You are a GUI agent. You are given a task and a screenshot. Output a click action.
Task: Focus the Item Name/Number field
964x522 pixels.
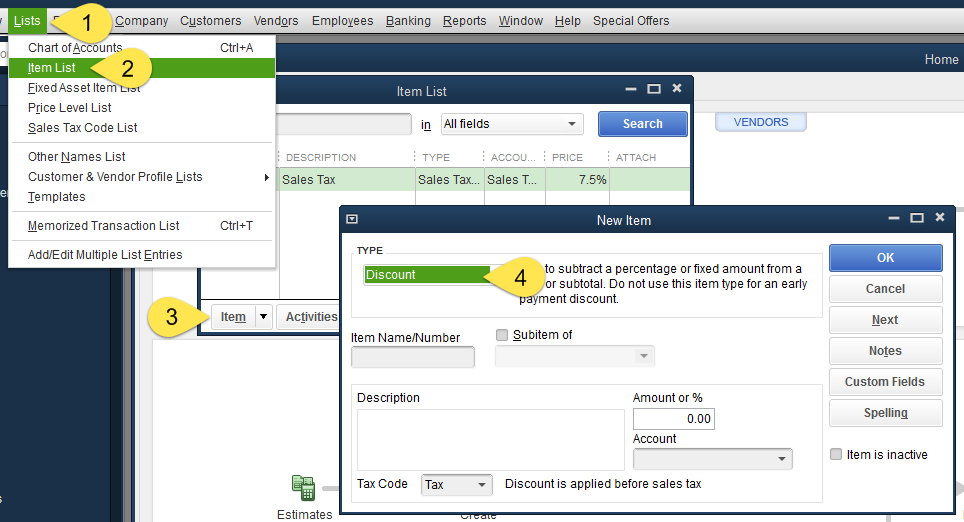click(413, 357)
